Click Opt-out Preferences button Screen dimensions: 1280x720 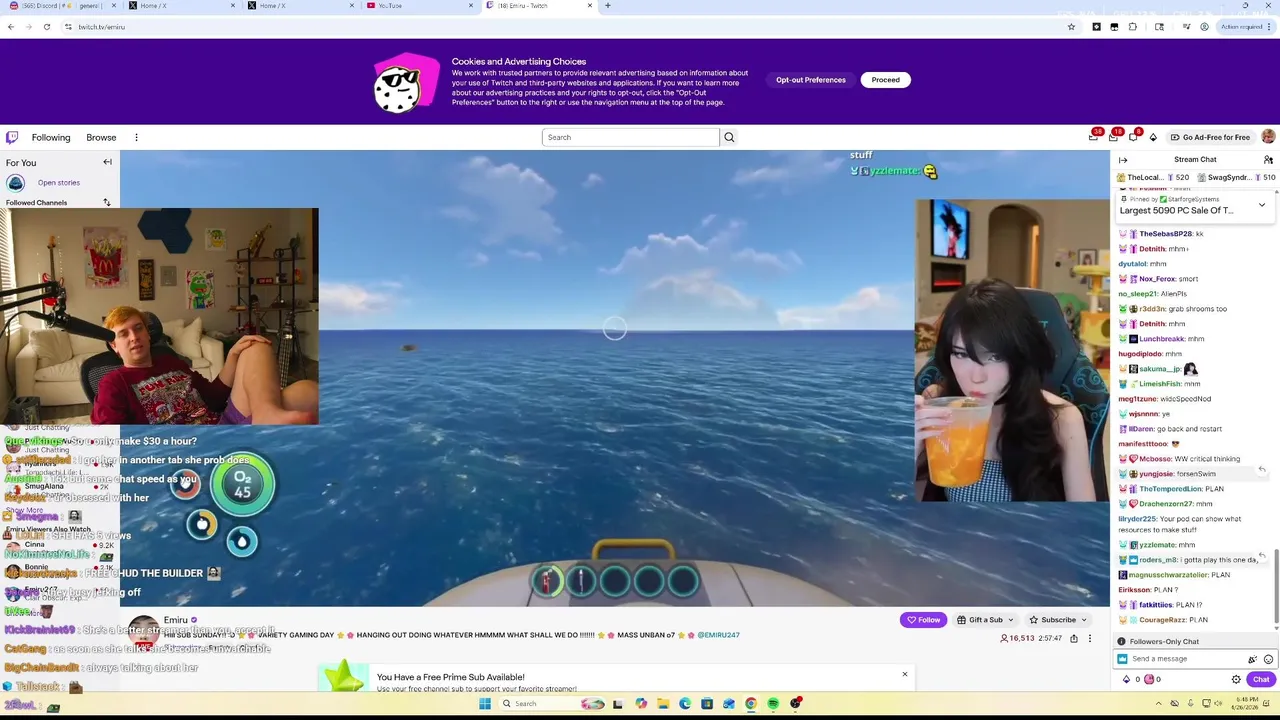811,80
